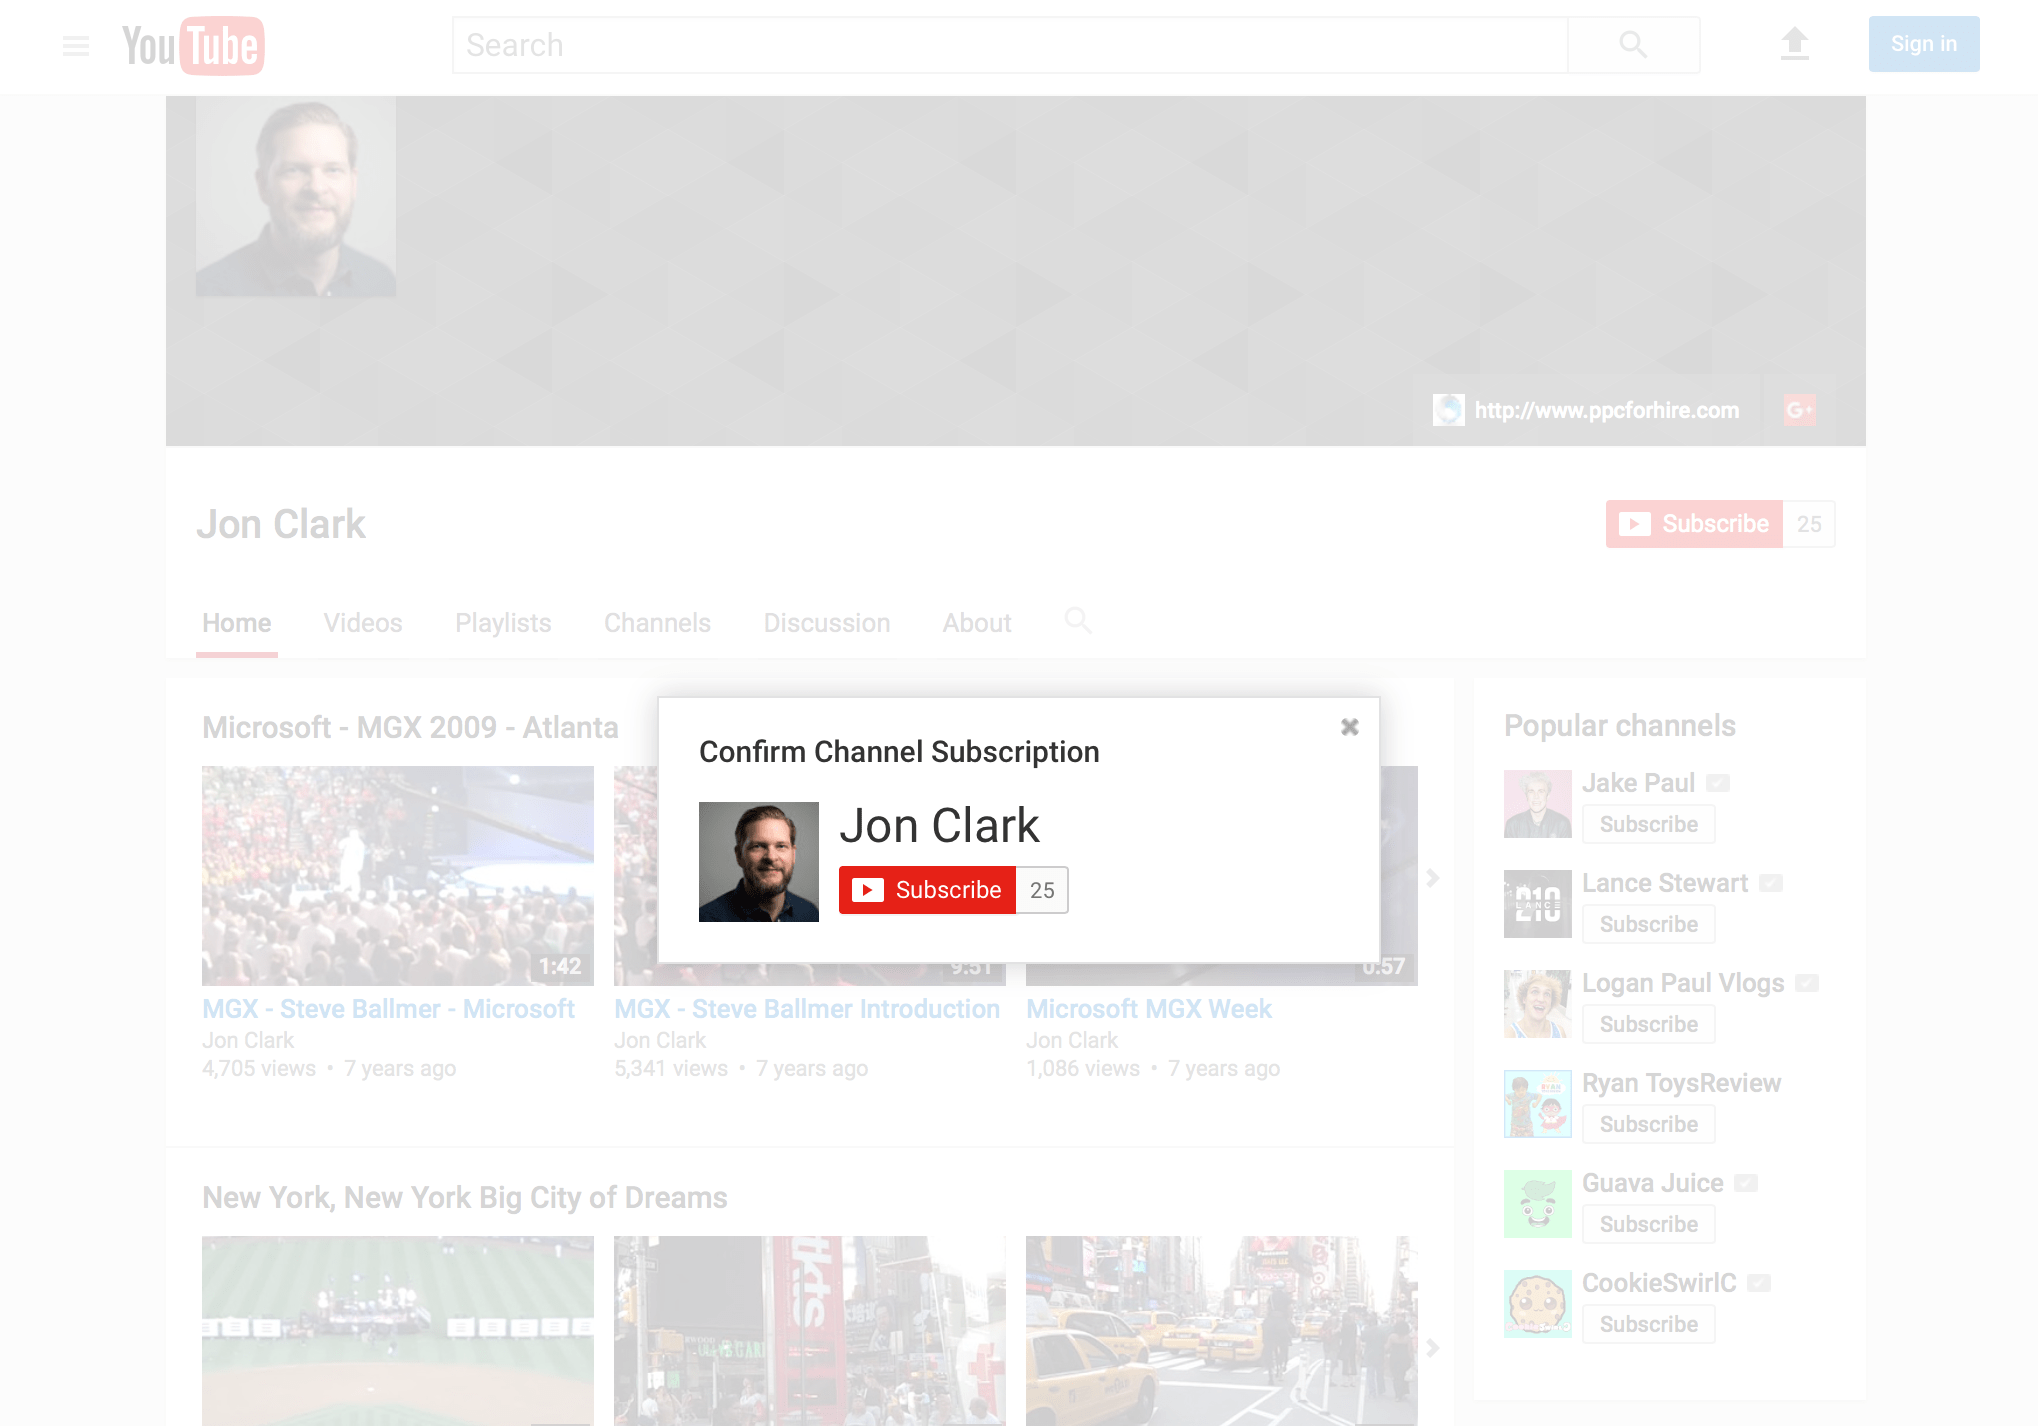The width and height of the screenshot is (2038, 1426).
Task: Show next videos in New York shelf
Action: point(1432,1348)
